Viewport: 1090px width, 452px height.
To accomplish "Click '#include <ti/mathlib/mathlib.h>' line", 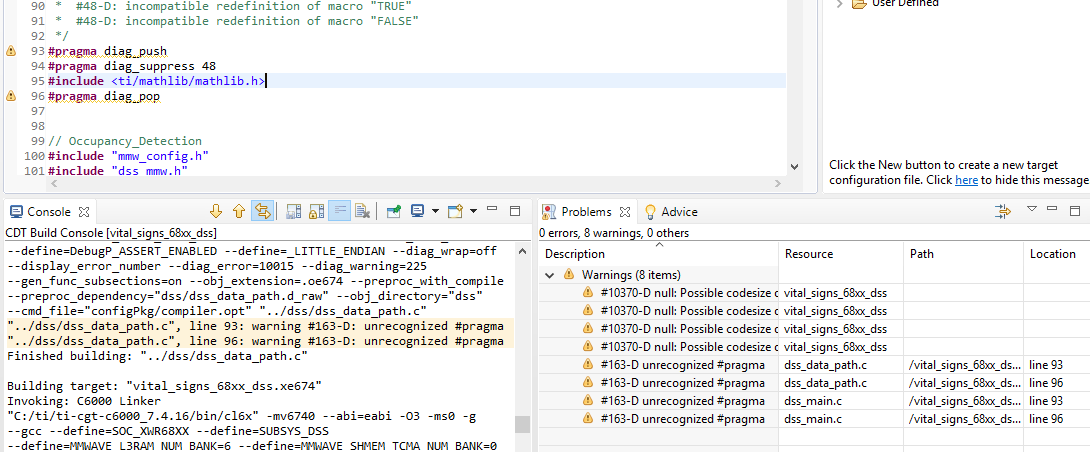I will click(x=157, y=81).
